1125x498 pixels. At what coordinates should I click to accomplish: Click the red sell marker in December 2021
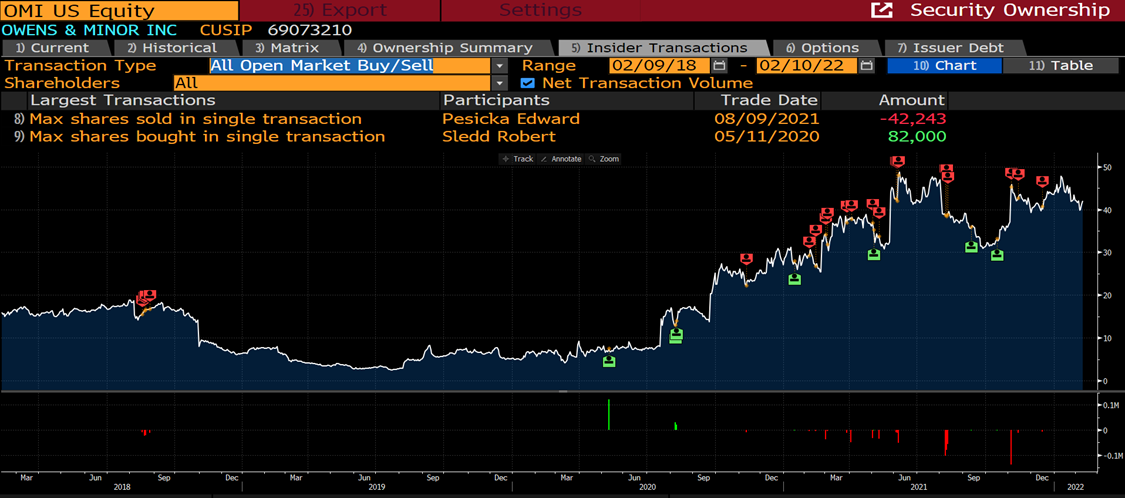pos(1042,182)
